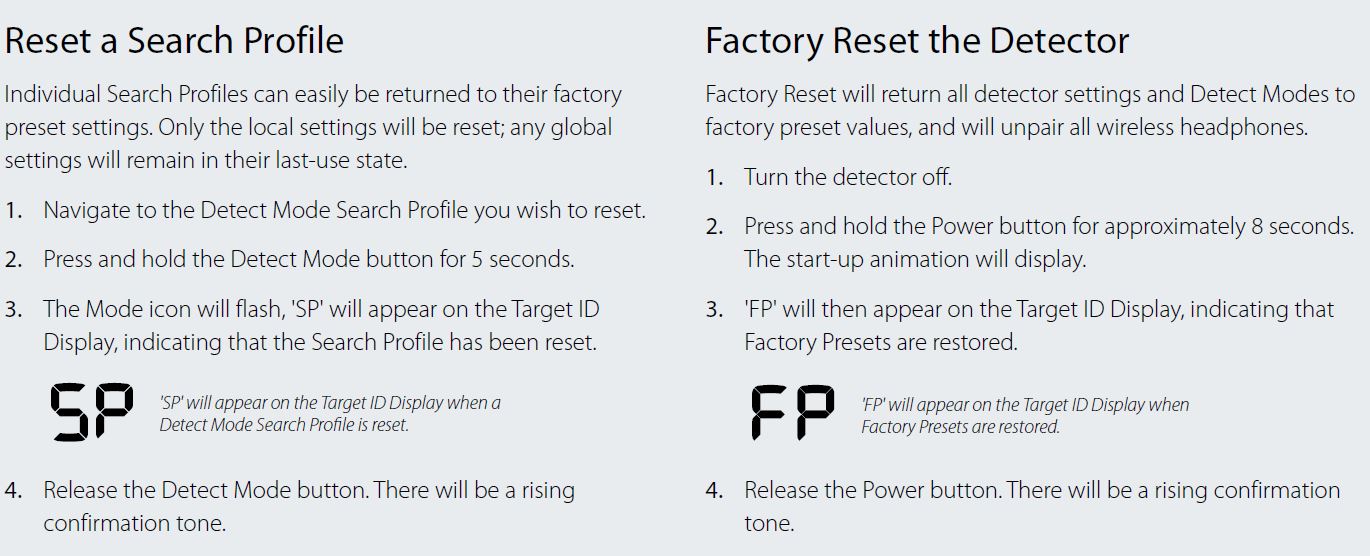Click step 'Release the Detect Mode button'
Image resolution: width=1370 pixels, height=556 pixels.
coord(309,507)
